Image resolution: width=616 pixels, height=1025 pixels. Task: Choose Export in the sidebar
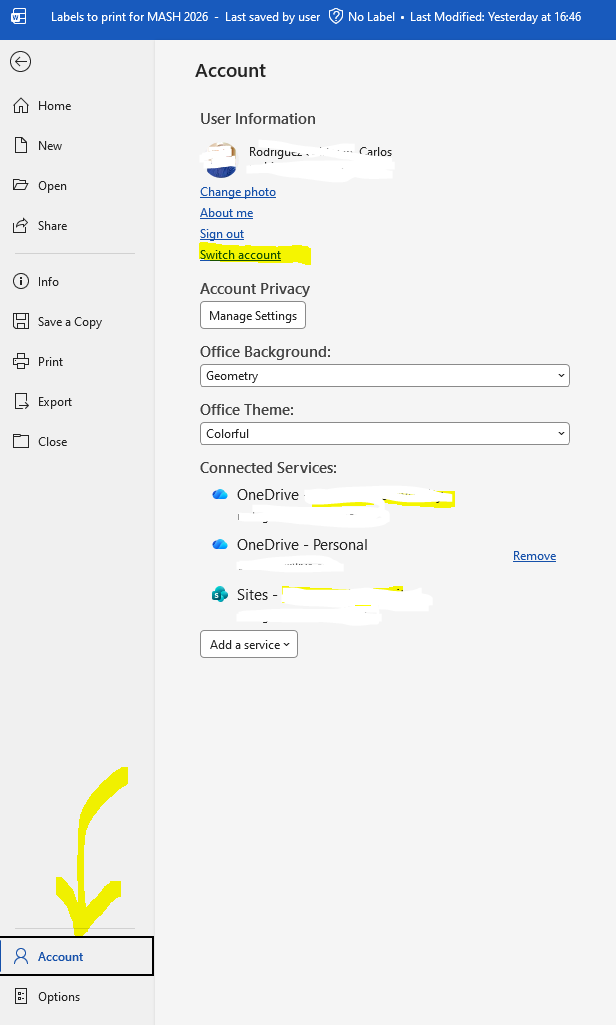(x=77, y=402)
